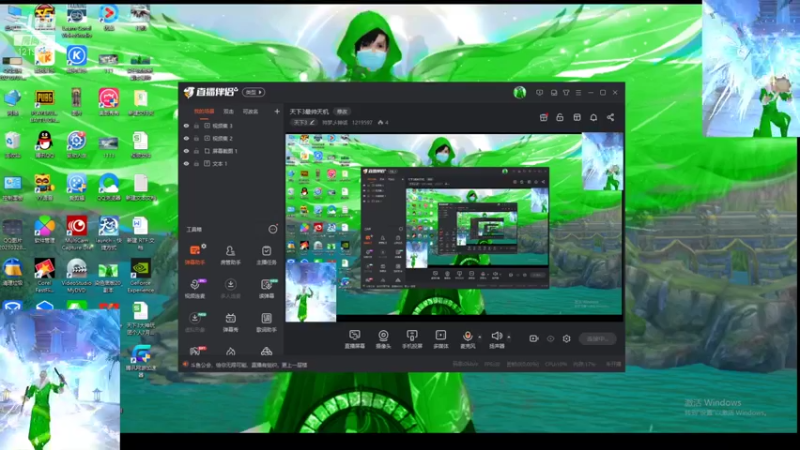Open calendar icon with red dot
Image resolution: width=800 pixels, height=450 pixels.
[x=543, y=117]
